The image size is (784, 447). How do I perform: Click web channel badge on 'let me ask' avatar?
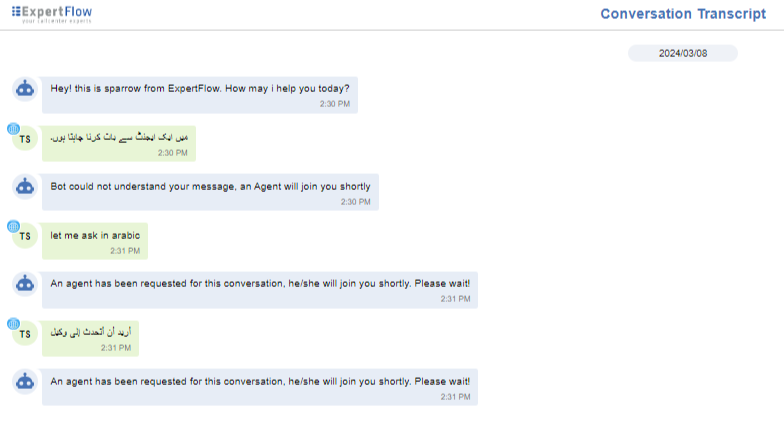pos(13,226)
